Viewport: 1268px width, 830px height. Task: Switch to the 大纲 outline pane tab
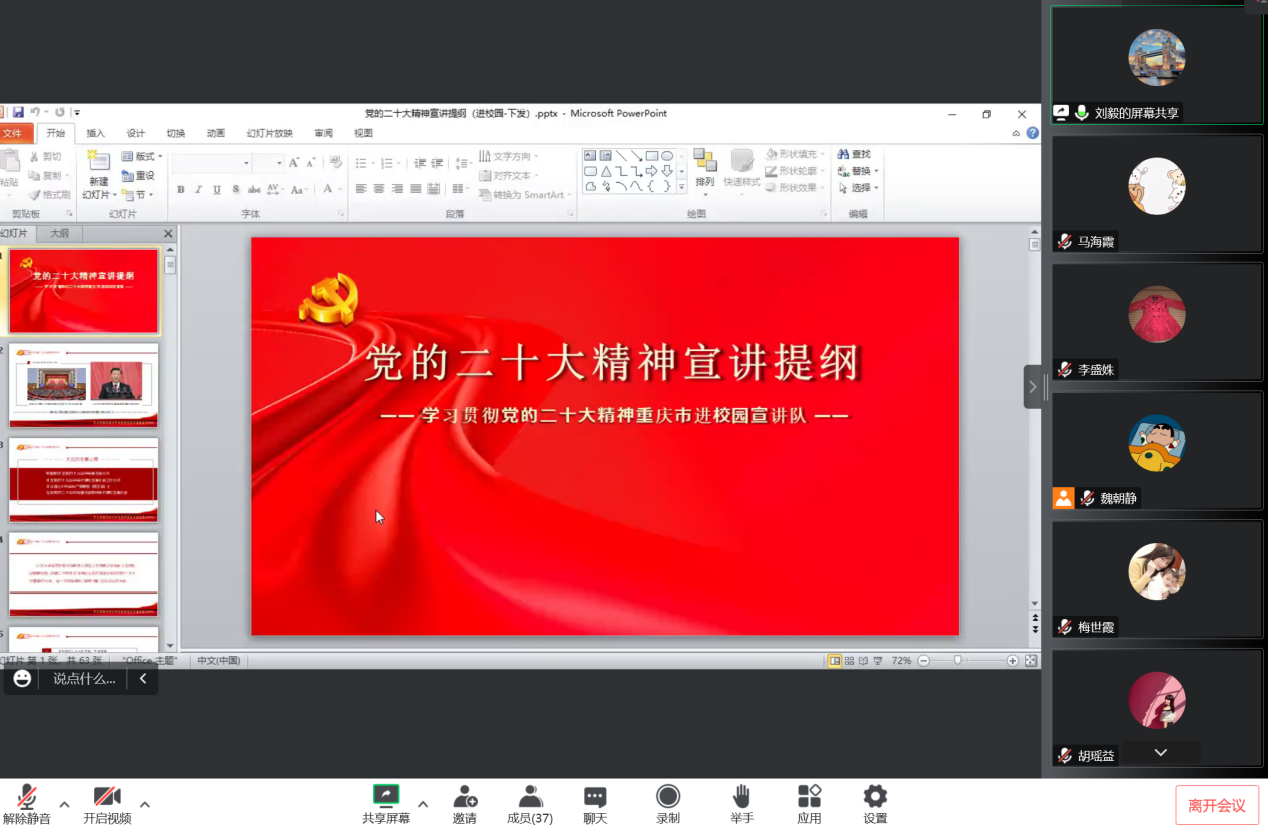[60, 233]
